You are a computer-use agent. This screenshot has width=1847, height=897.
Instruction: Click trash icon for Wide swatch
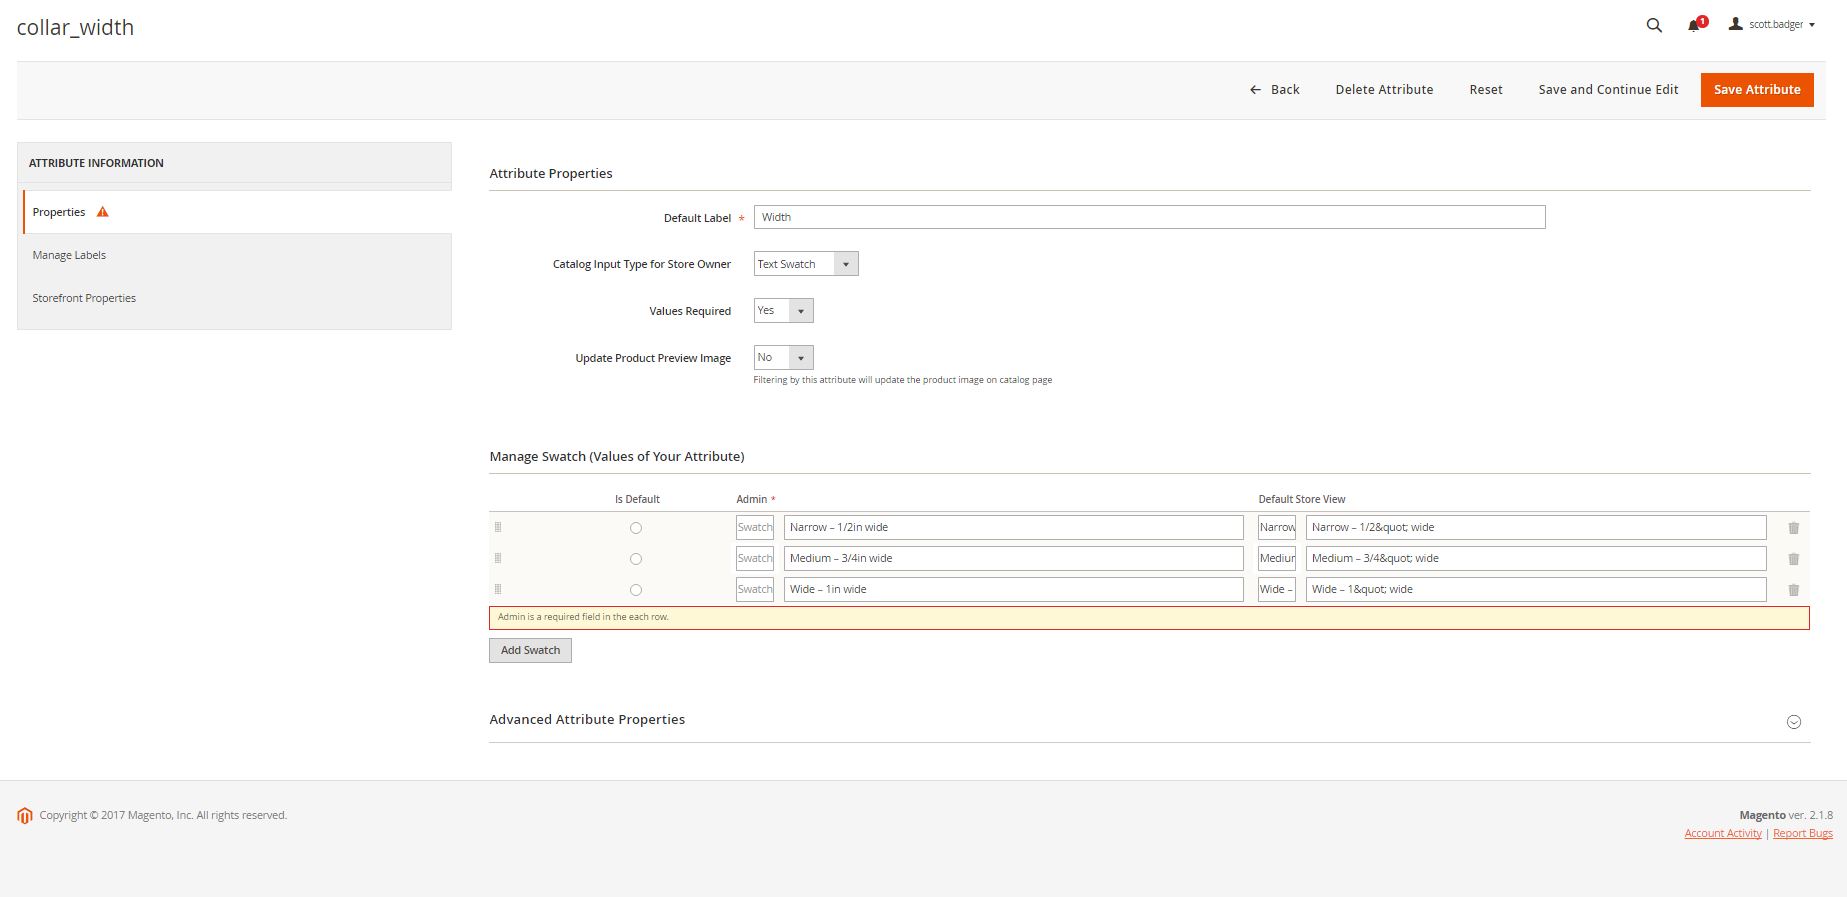[x=1793, y=590]
